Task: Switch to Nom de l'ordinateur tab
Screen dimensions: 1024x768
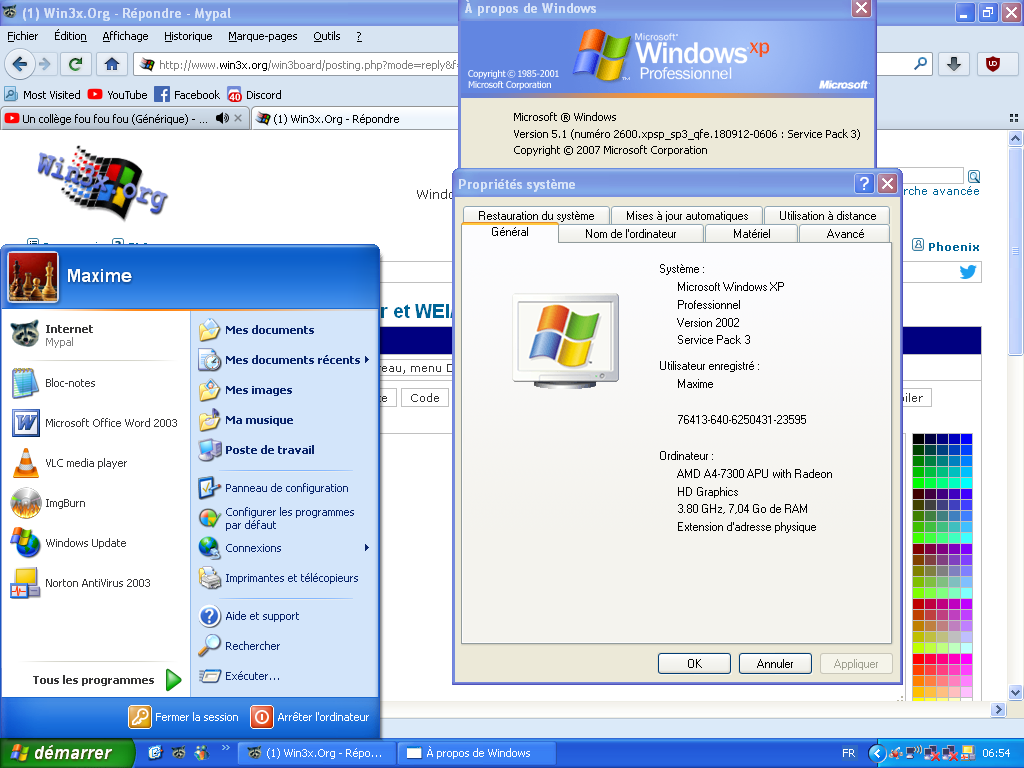Action: pyautogui.click(x=631, y=234)
